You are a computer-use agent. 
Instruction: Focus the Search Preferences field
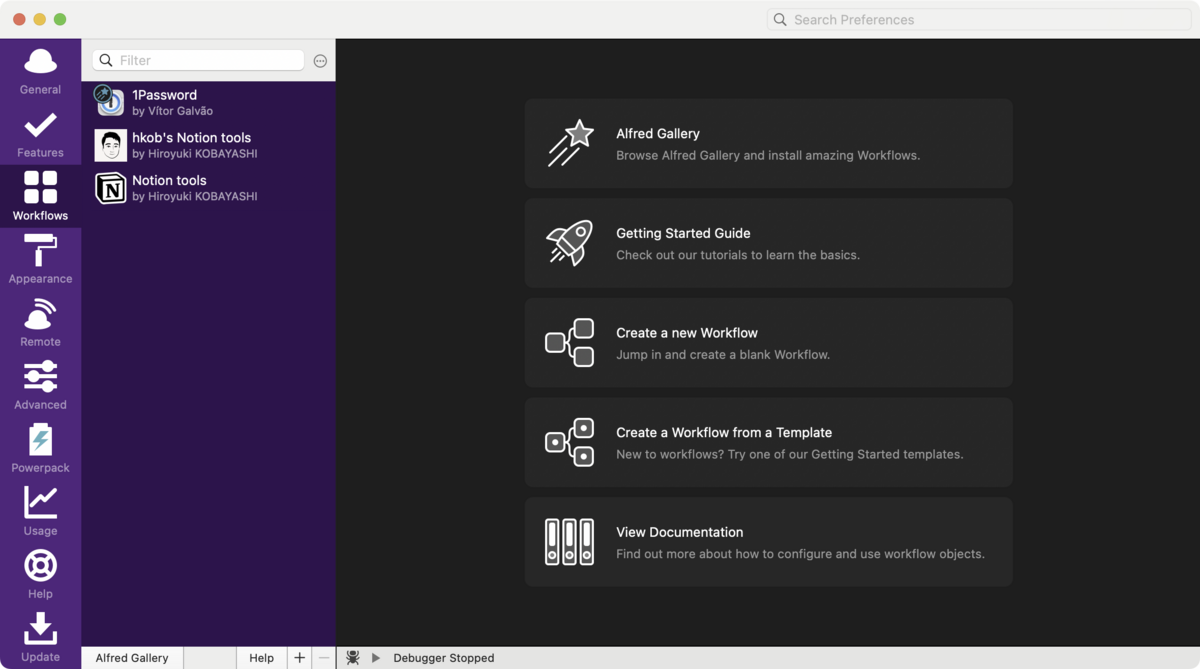pyautogui.click(x=978, y=19)
